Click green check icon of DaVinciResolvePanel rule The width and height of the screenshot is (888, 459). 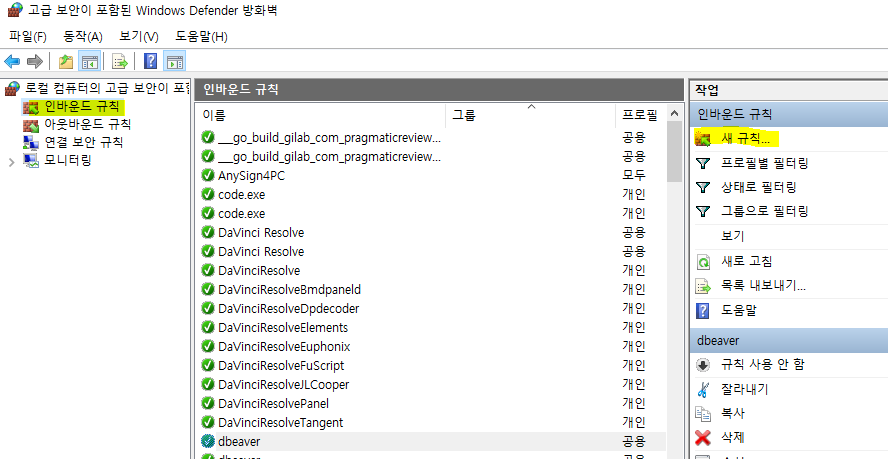pyautogui.click(x=208, y=403)
